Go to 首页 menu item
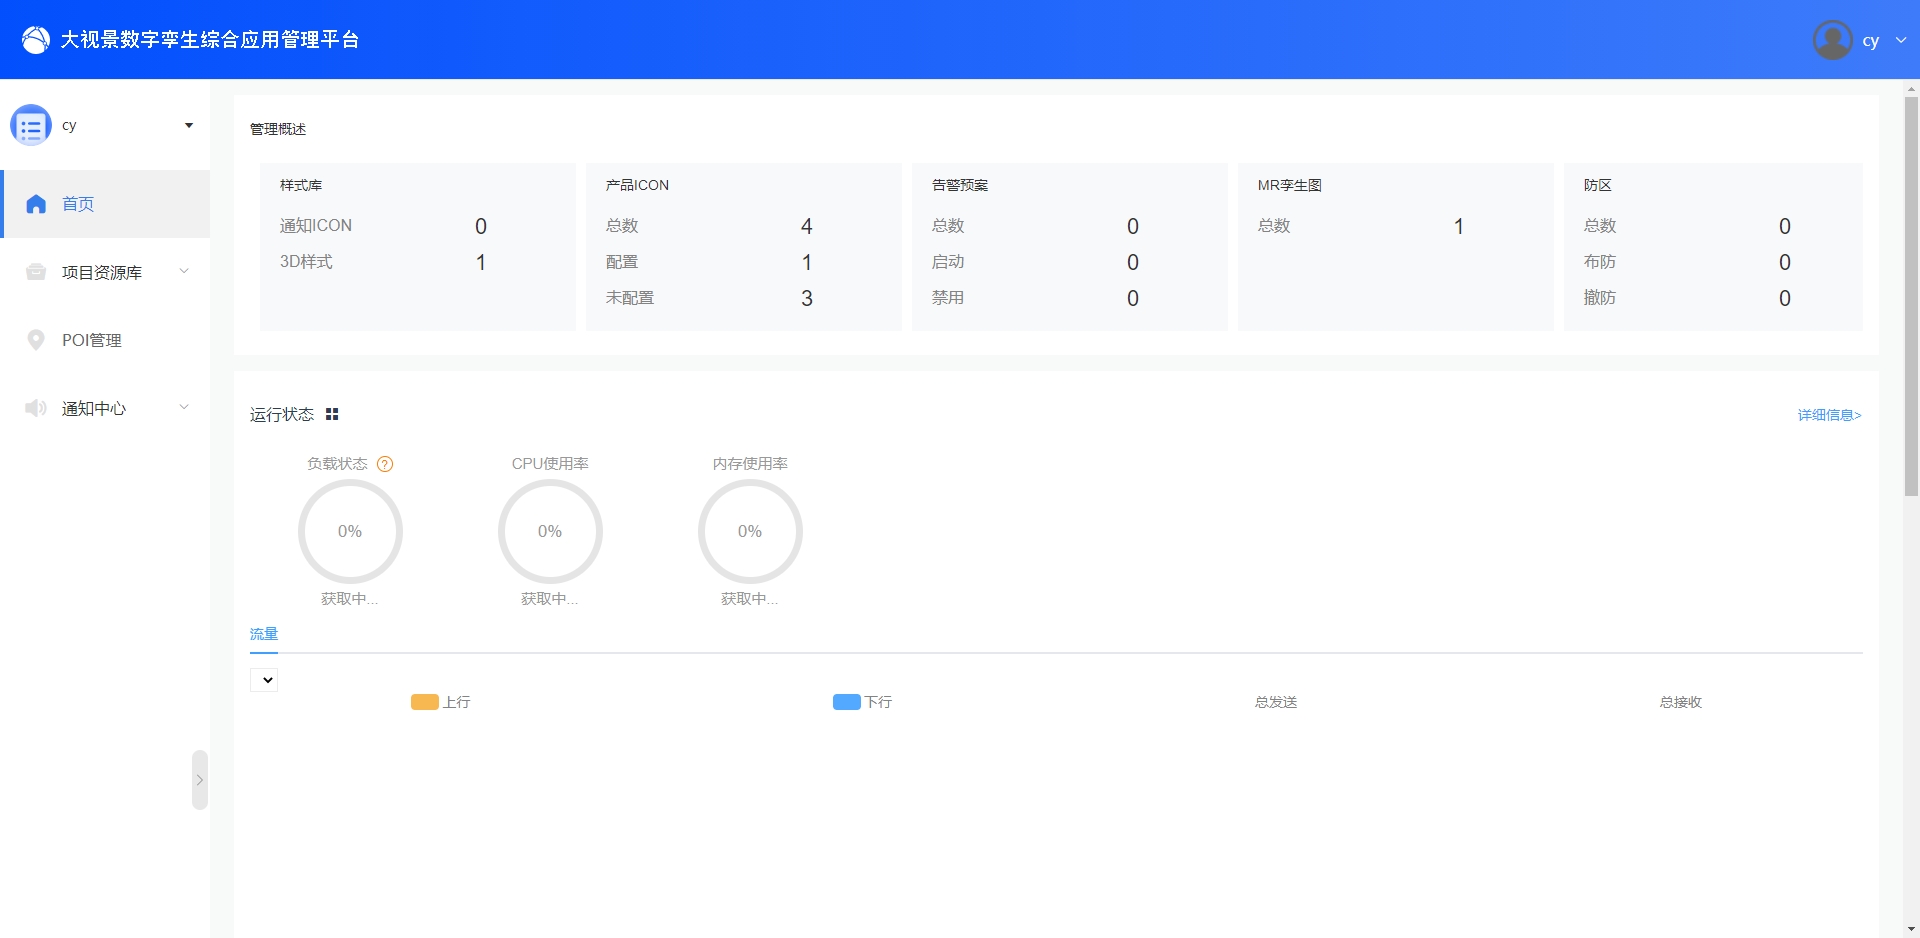The height and width of the screenshot is (938, 1920). coord(105,204)
